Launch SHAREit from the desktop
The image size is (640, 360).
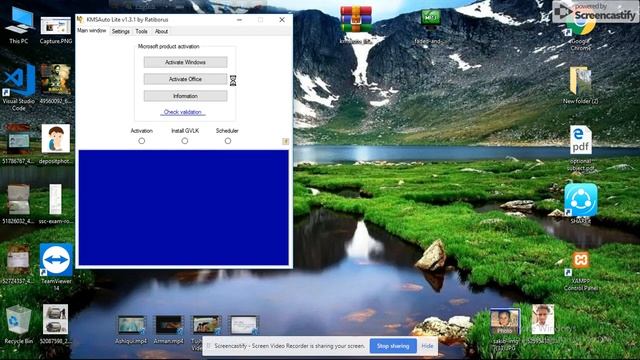coord(580,204)
